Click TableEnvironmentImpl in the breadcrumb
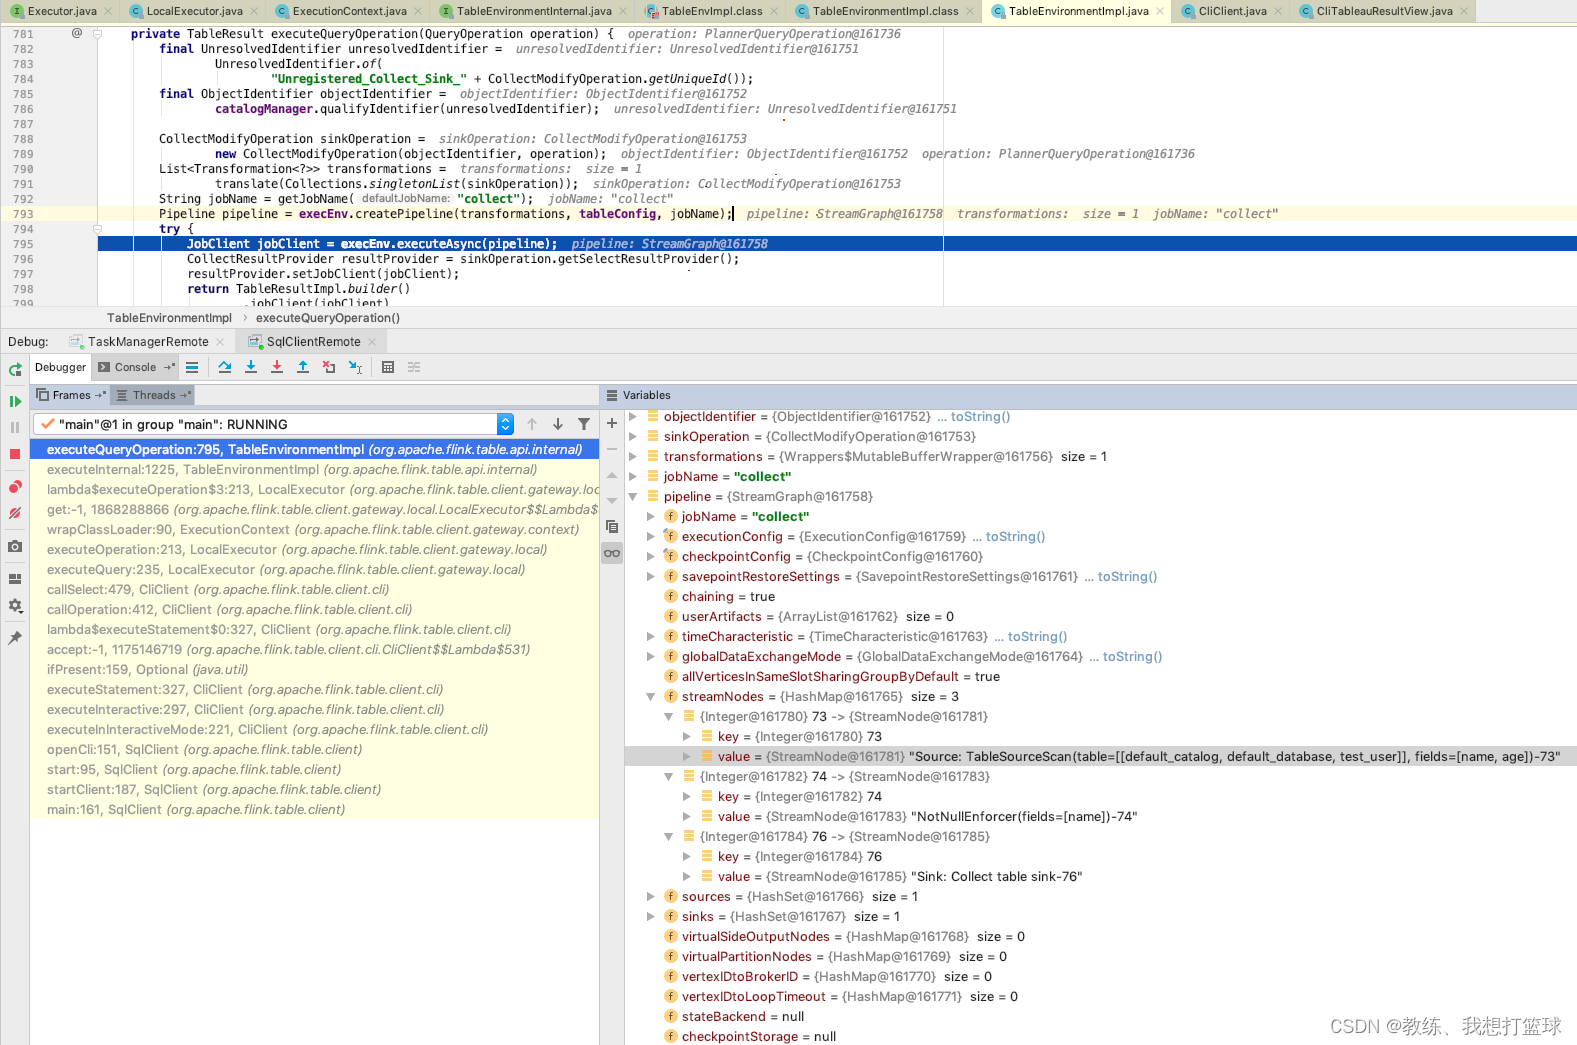The width and height of the screenshot is (1577, 1045). pos(169,318)
